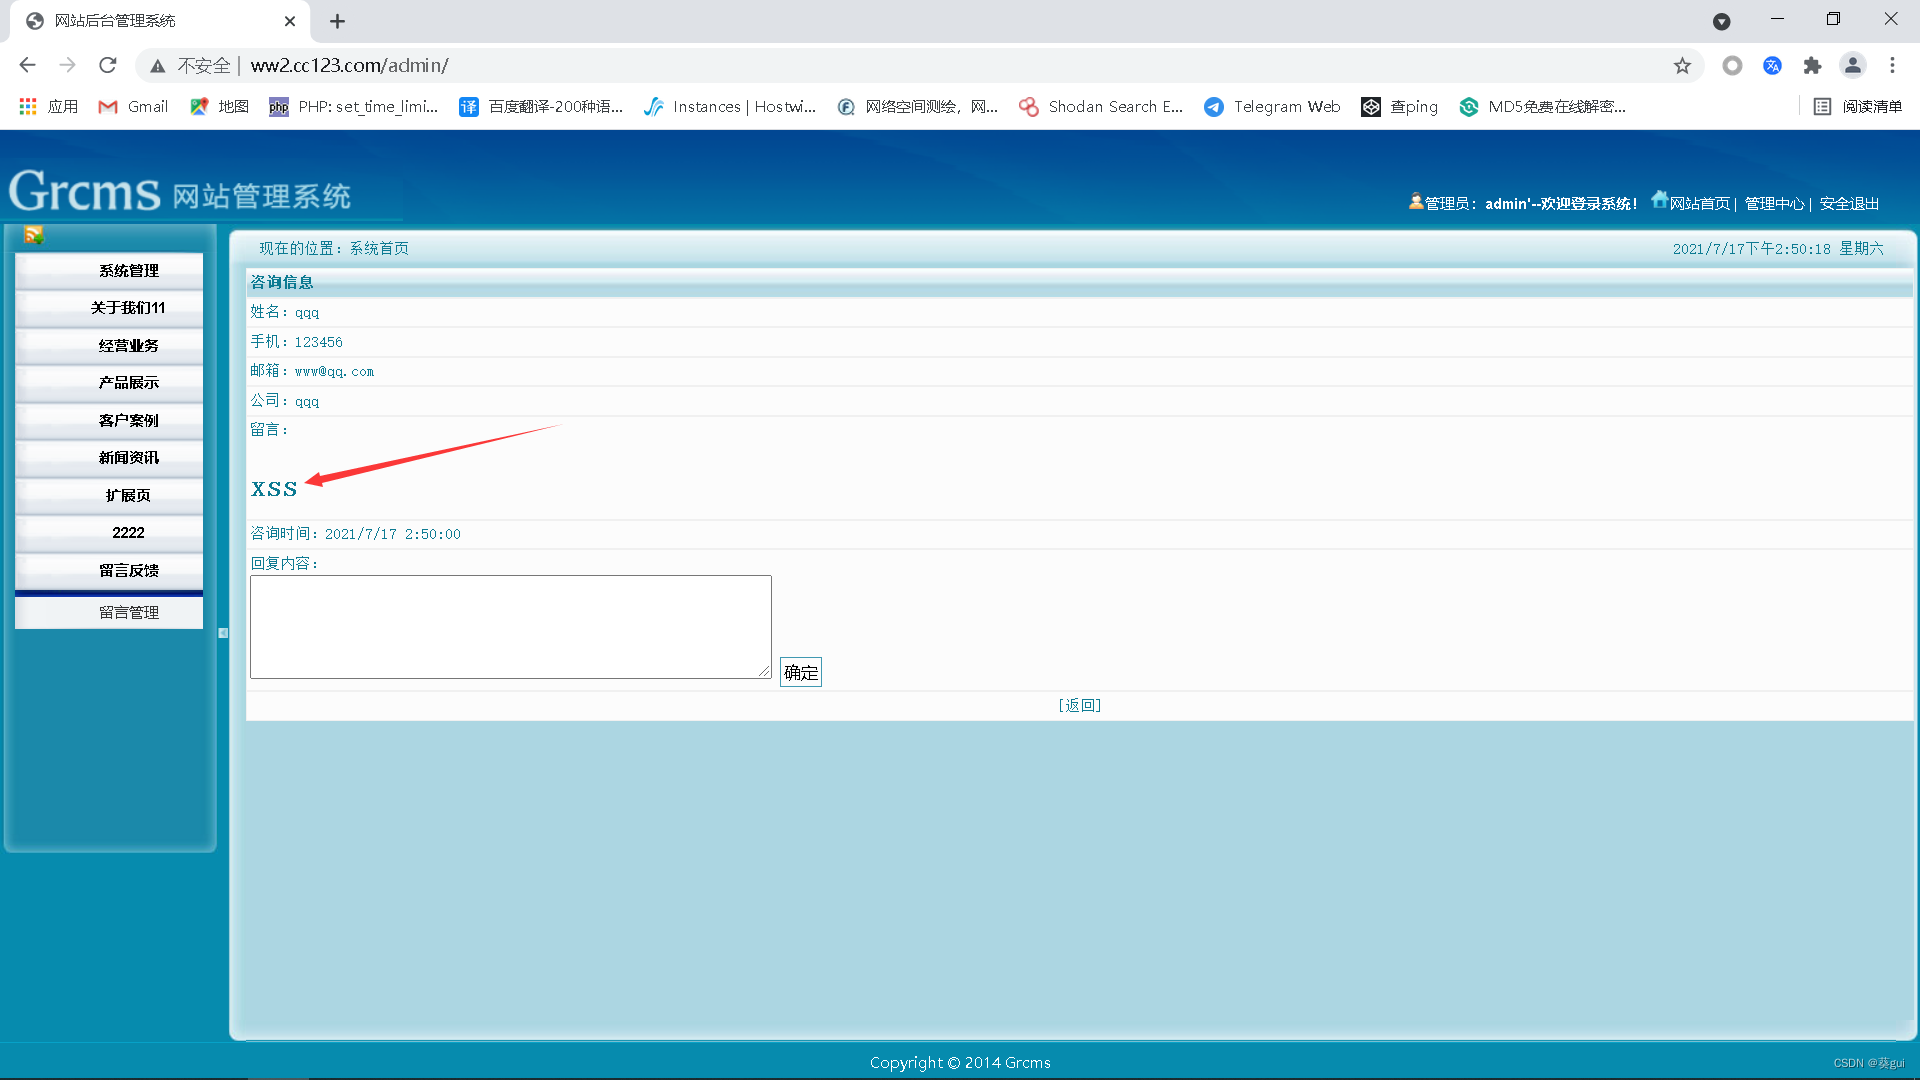The image size is (1920, 1080).
Task: Click the tab search dropdown arrow
Action: (x=1721, y=21)
